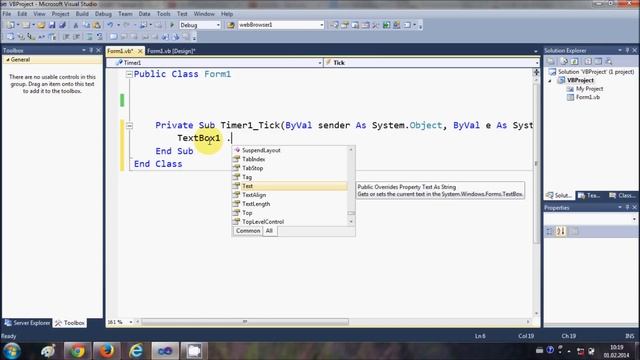Select TextAlign in the IntelliSense list
This screenshot has width=640, height=360.
(x=290, y=195)
